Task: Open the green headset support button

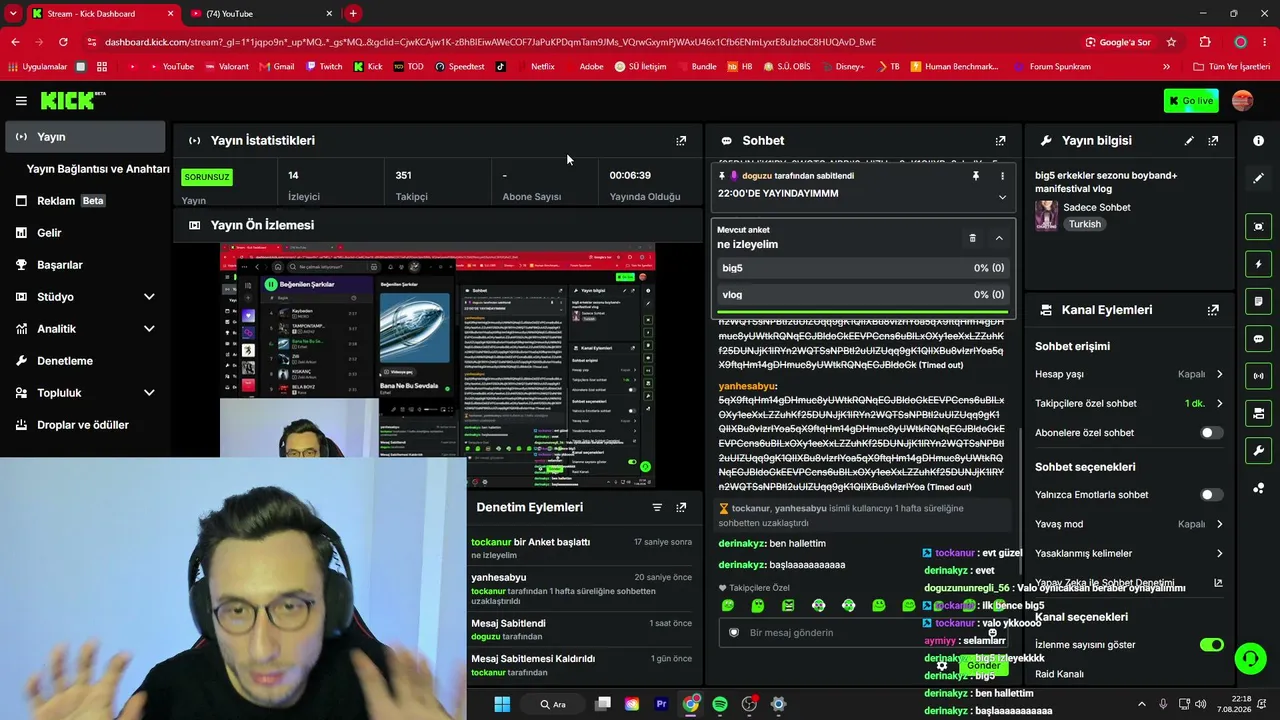Action: pos(1250,658)
